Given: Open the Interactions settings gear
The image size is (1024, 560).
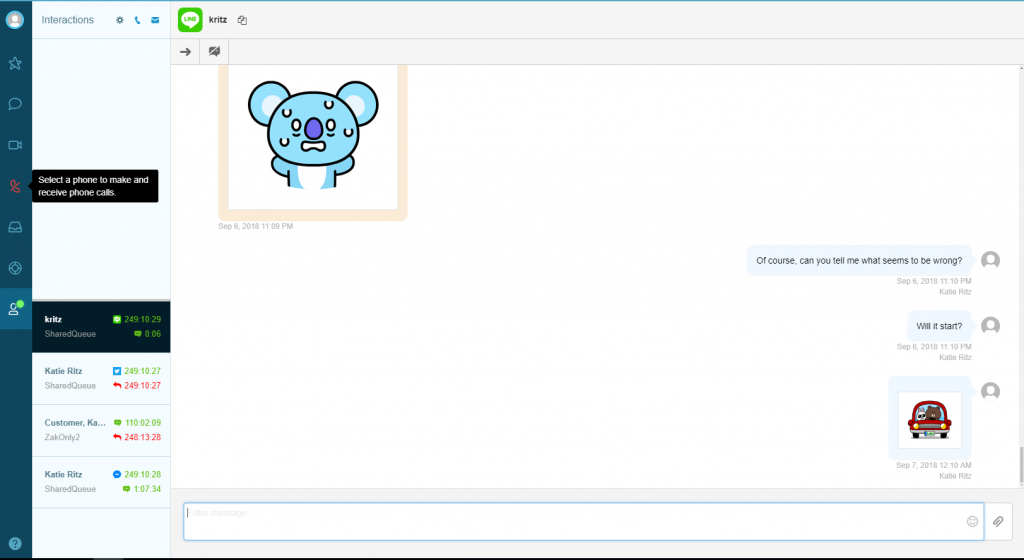Looking at the screenshot, I should coord(120,20).
